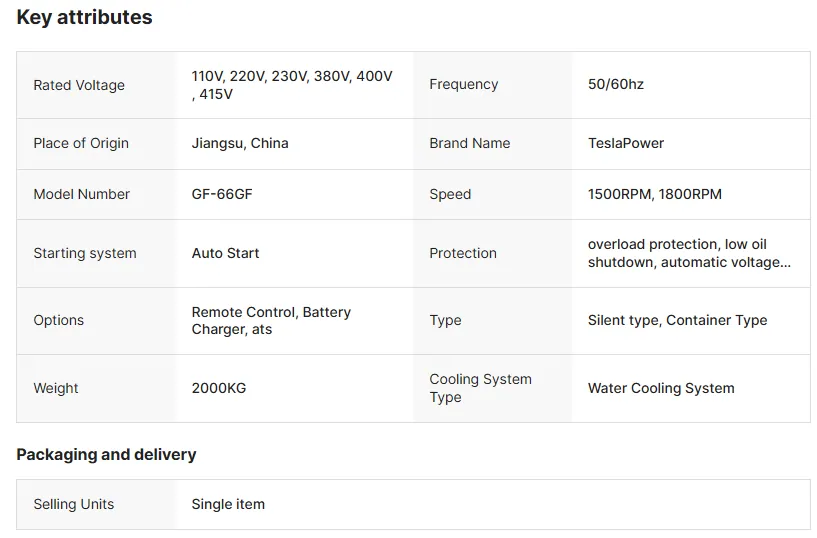
Task: Click the Single item value
Action: (x=228, y=504)
